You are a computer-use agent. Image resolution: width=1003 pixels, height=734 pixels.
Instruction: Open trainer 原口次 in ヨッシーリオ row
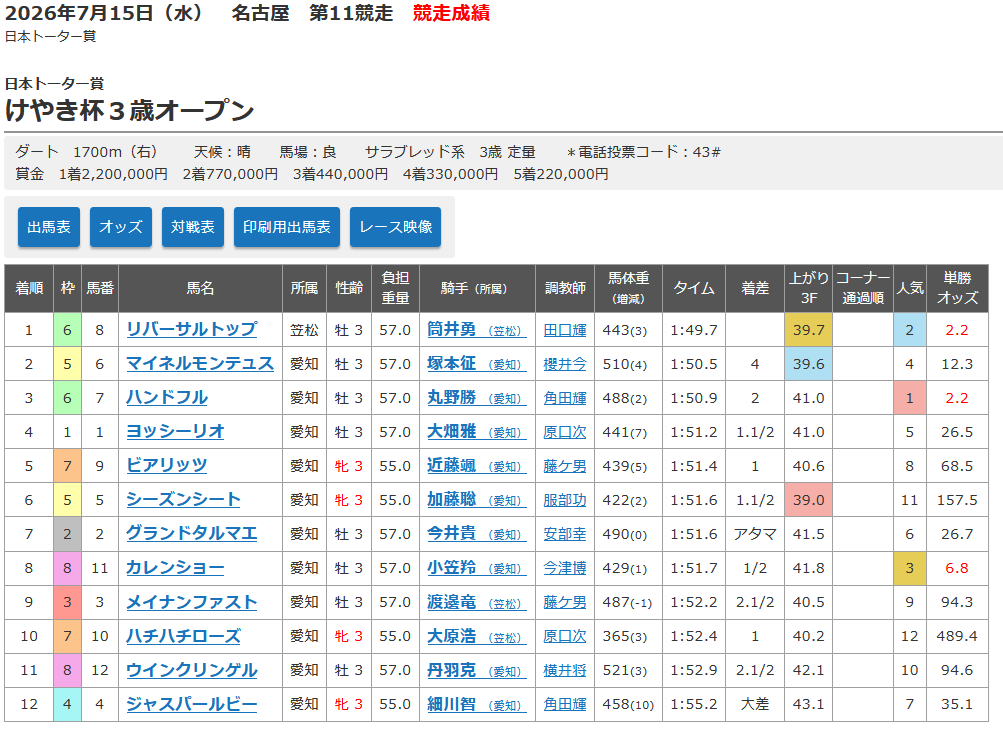(x=565, y=432)
